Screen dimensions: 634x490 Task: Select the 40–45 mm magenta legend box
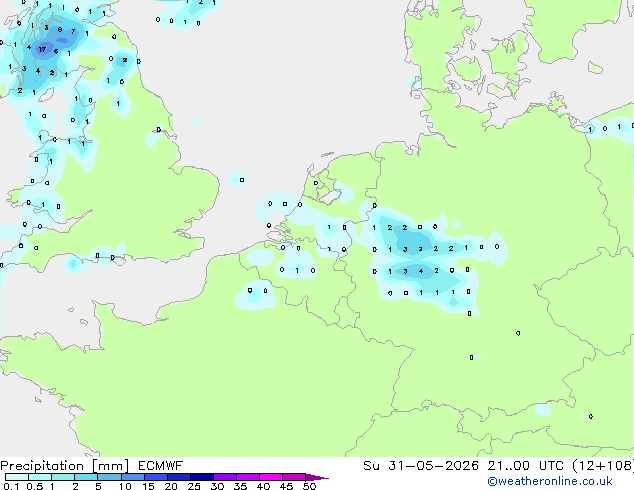(271, 477)
